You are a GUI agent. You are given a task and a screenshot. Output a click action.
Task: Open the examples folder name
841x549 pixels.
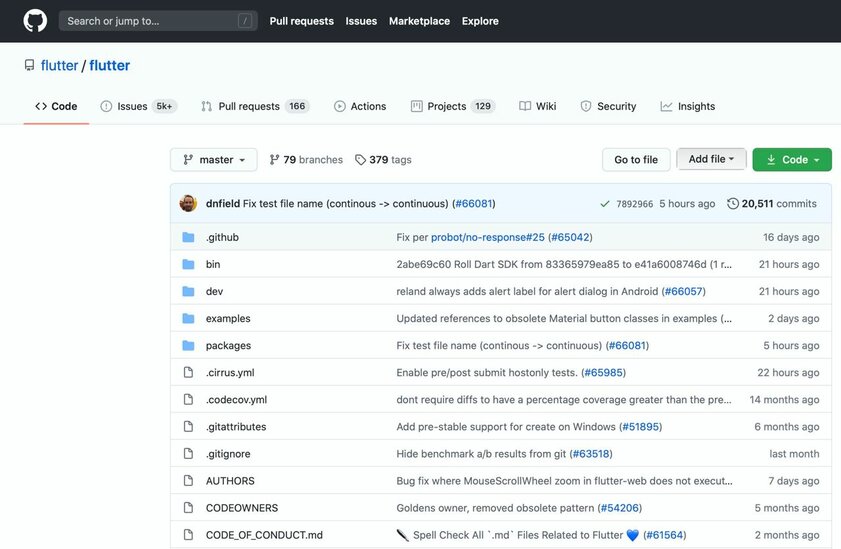[228, 318]
